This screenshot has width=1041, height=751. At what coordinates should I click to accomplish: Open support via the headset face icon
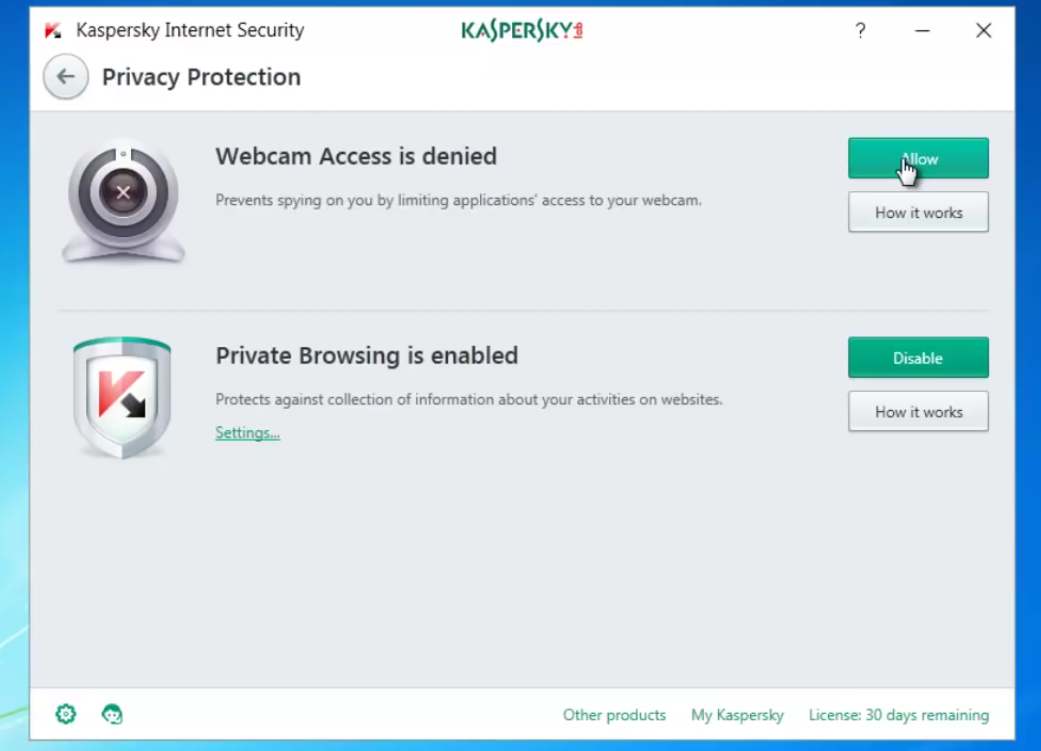(112, 714)
